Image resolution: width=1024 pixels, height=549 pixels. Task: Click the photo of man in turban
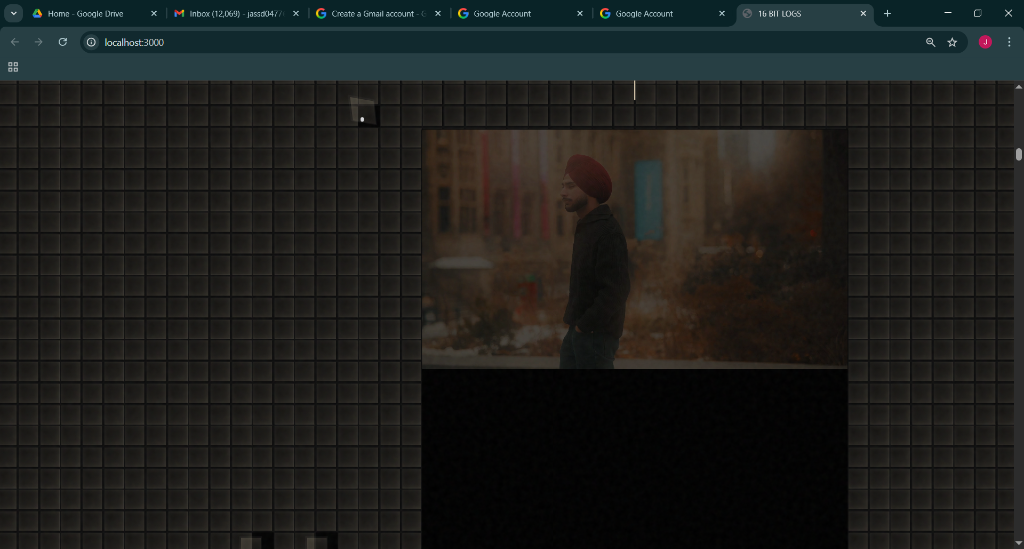coord(634,248)
